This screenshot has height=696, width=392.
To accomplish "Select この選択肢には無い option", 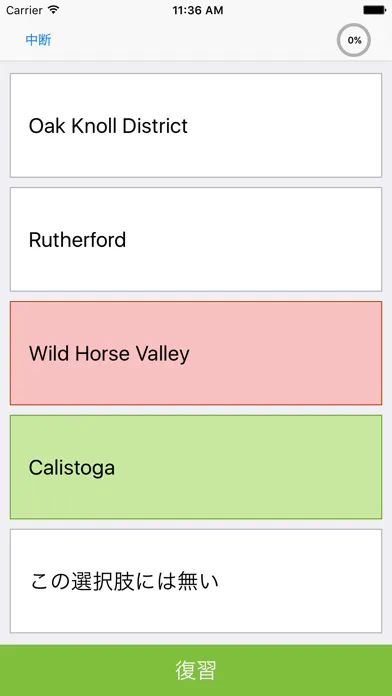I will 196,581.
